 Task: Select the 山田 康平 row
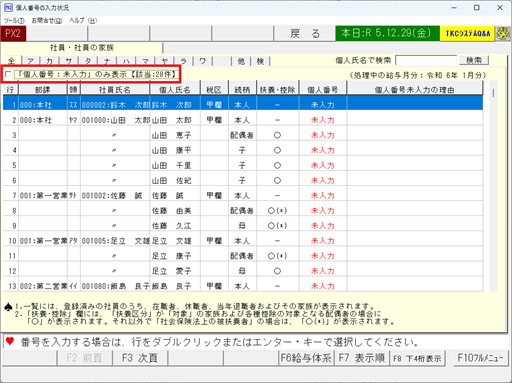coord(243,150)
